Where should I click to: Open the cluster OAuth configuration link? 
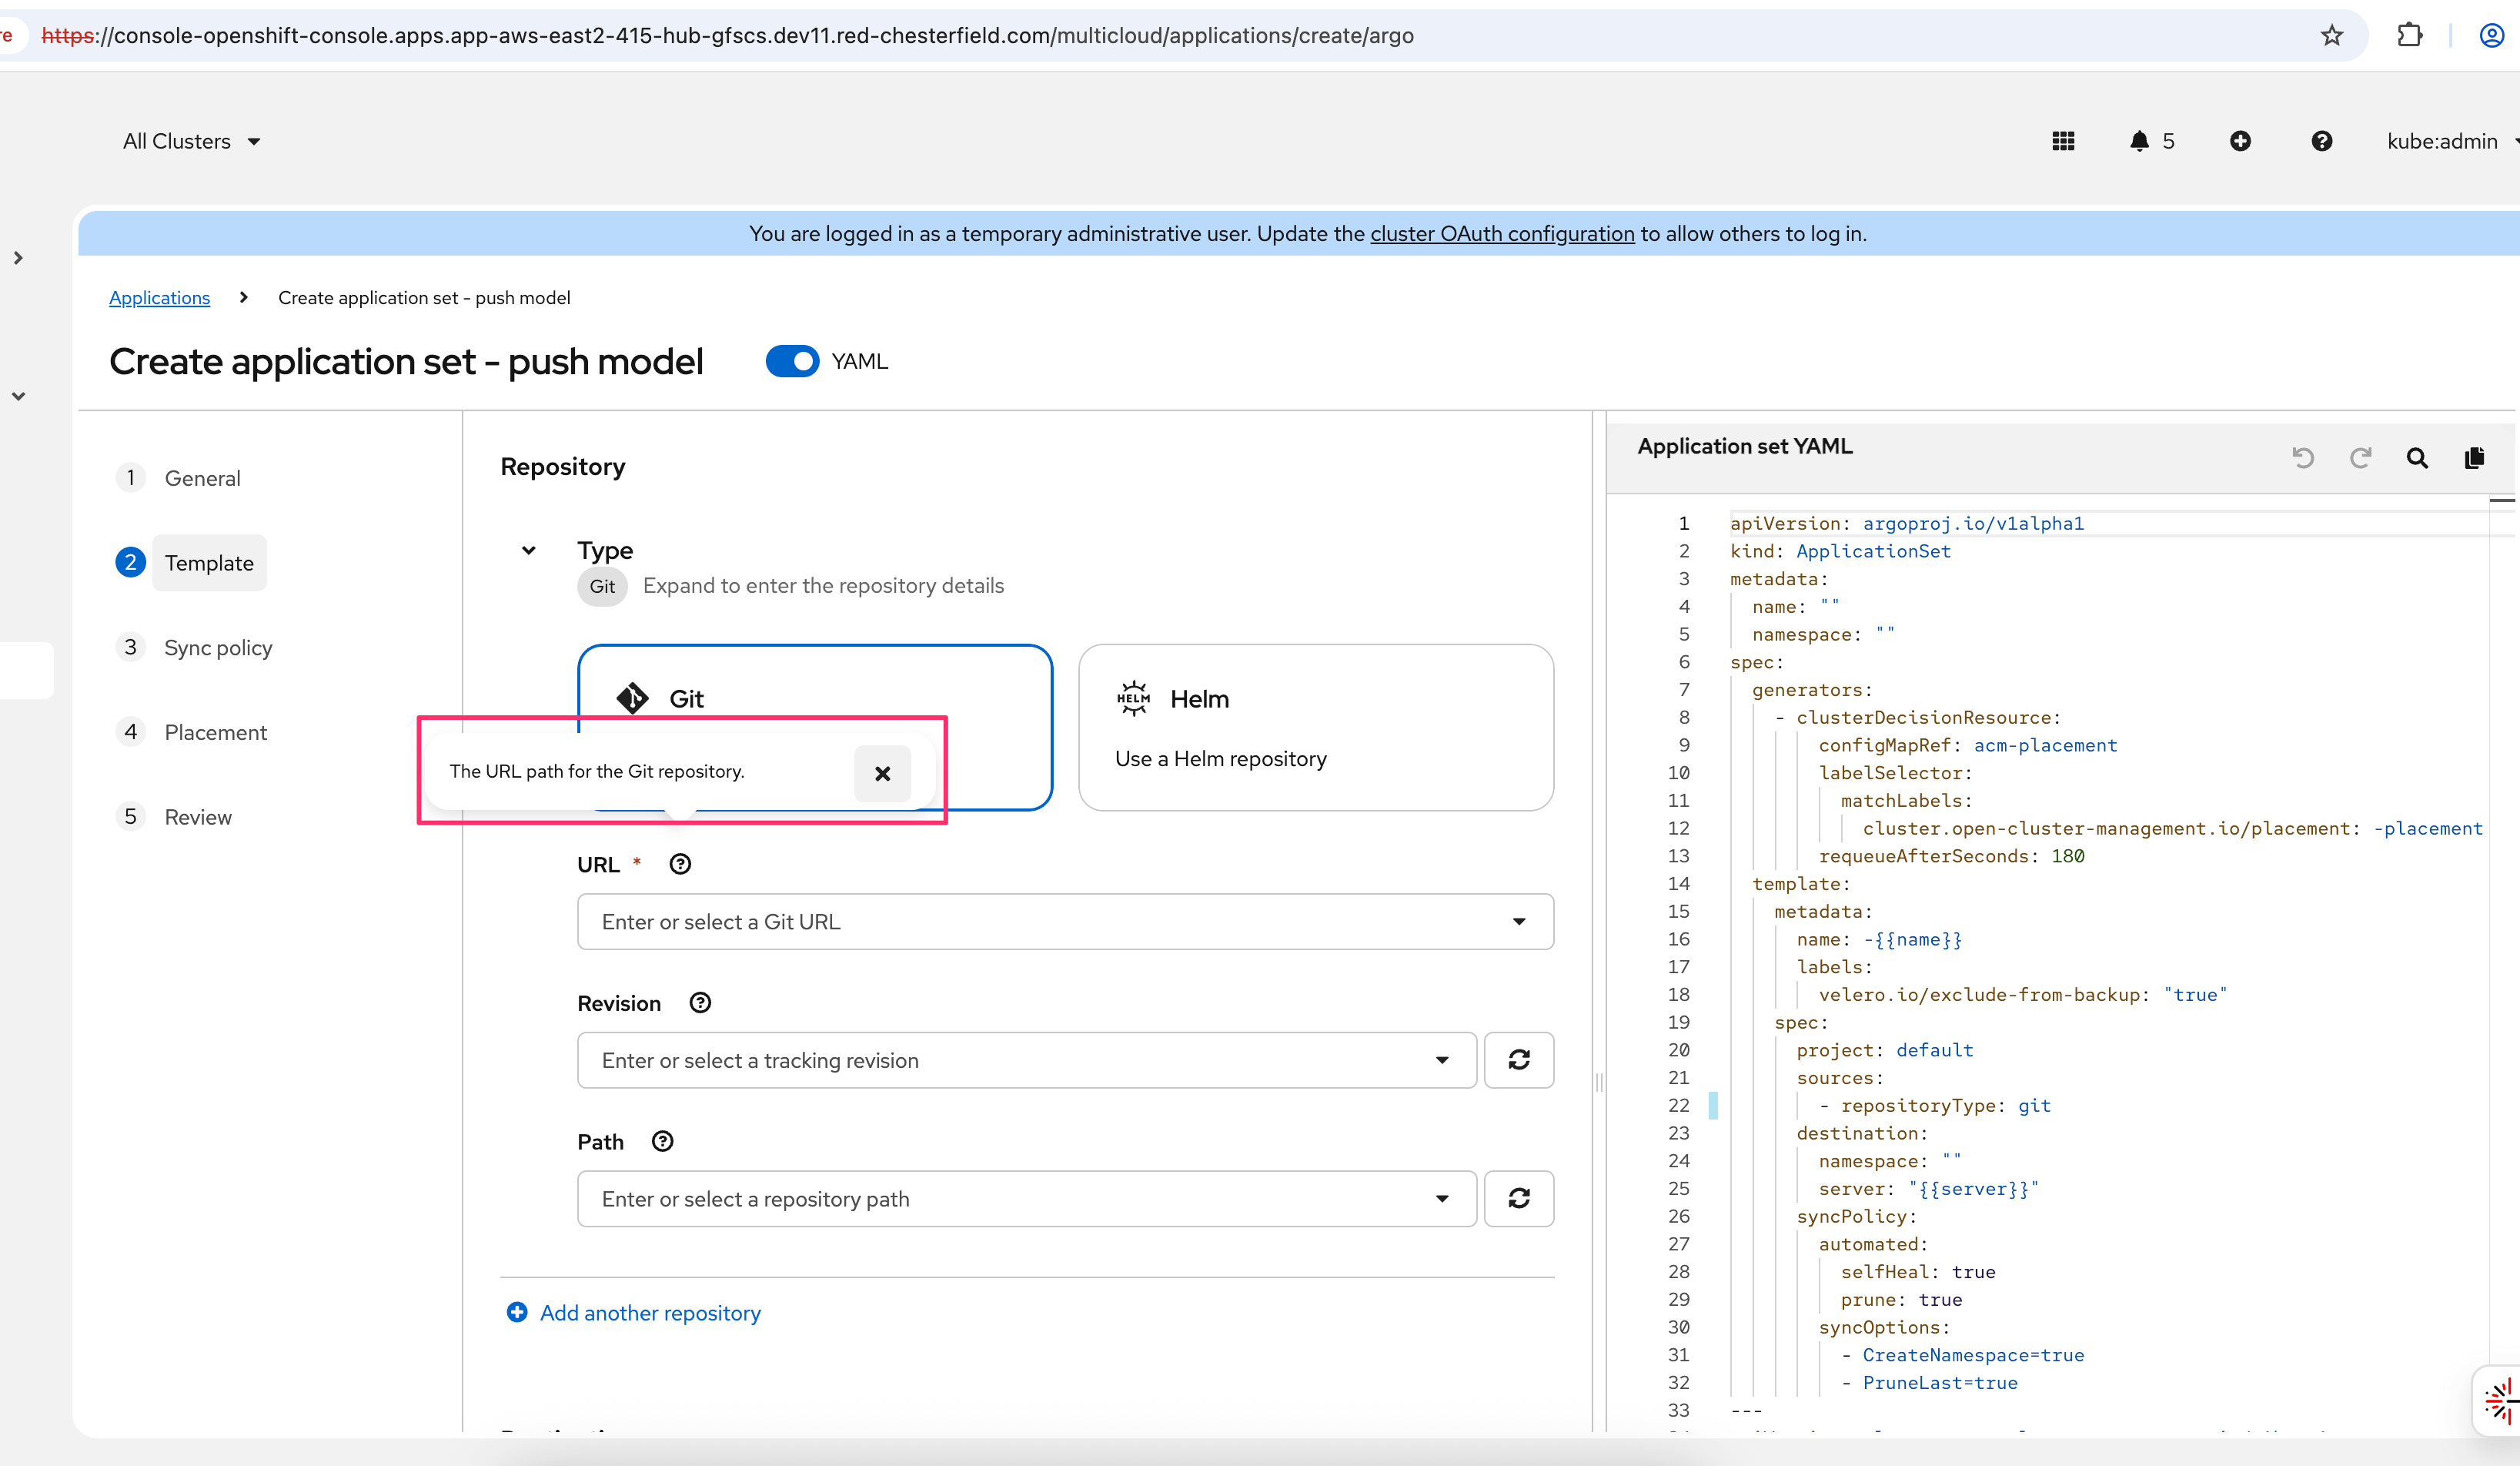(x=1501, y=233)
